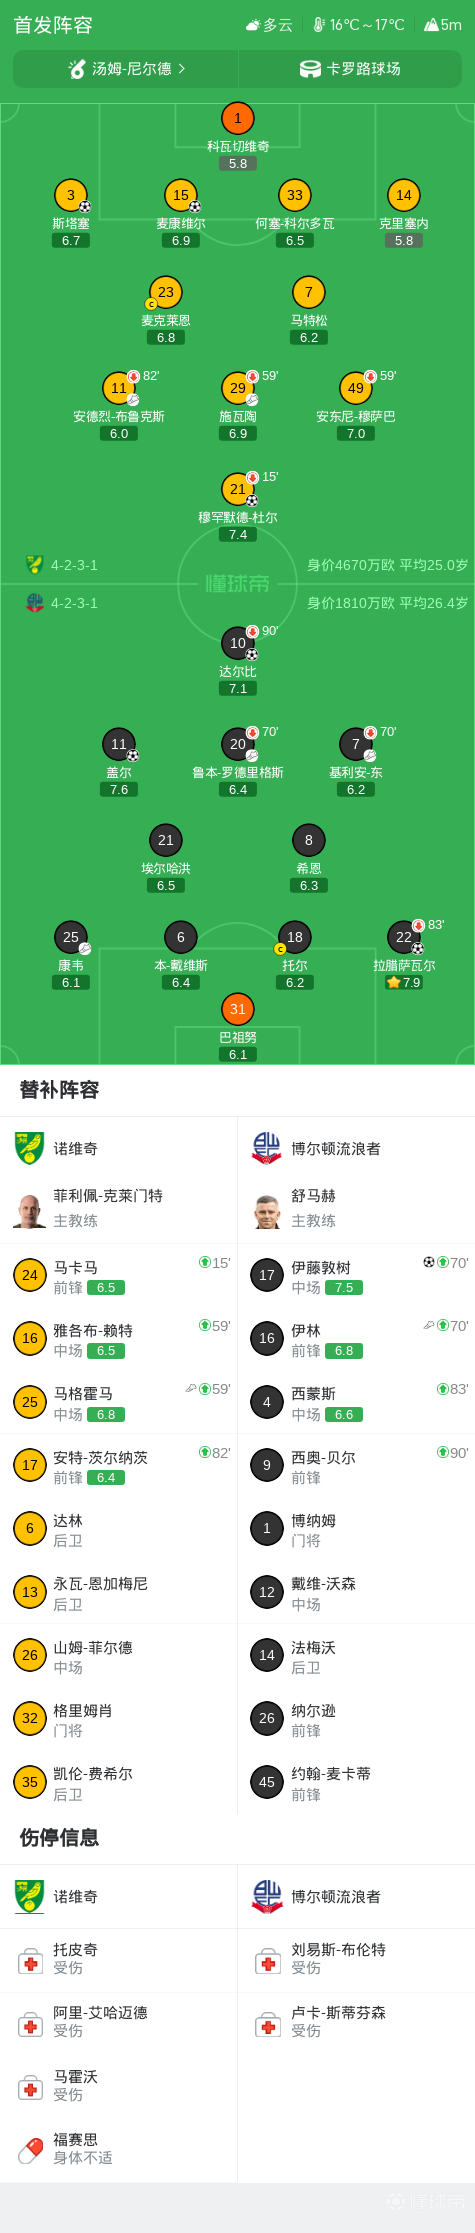
Task: Tap the stadium icon beside 卡罗路球场
Action: 310,69
